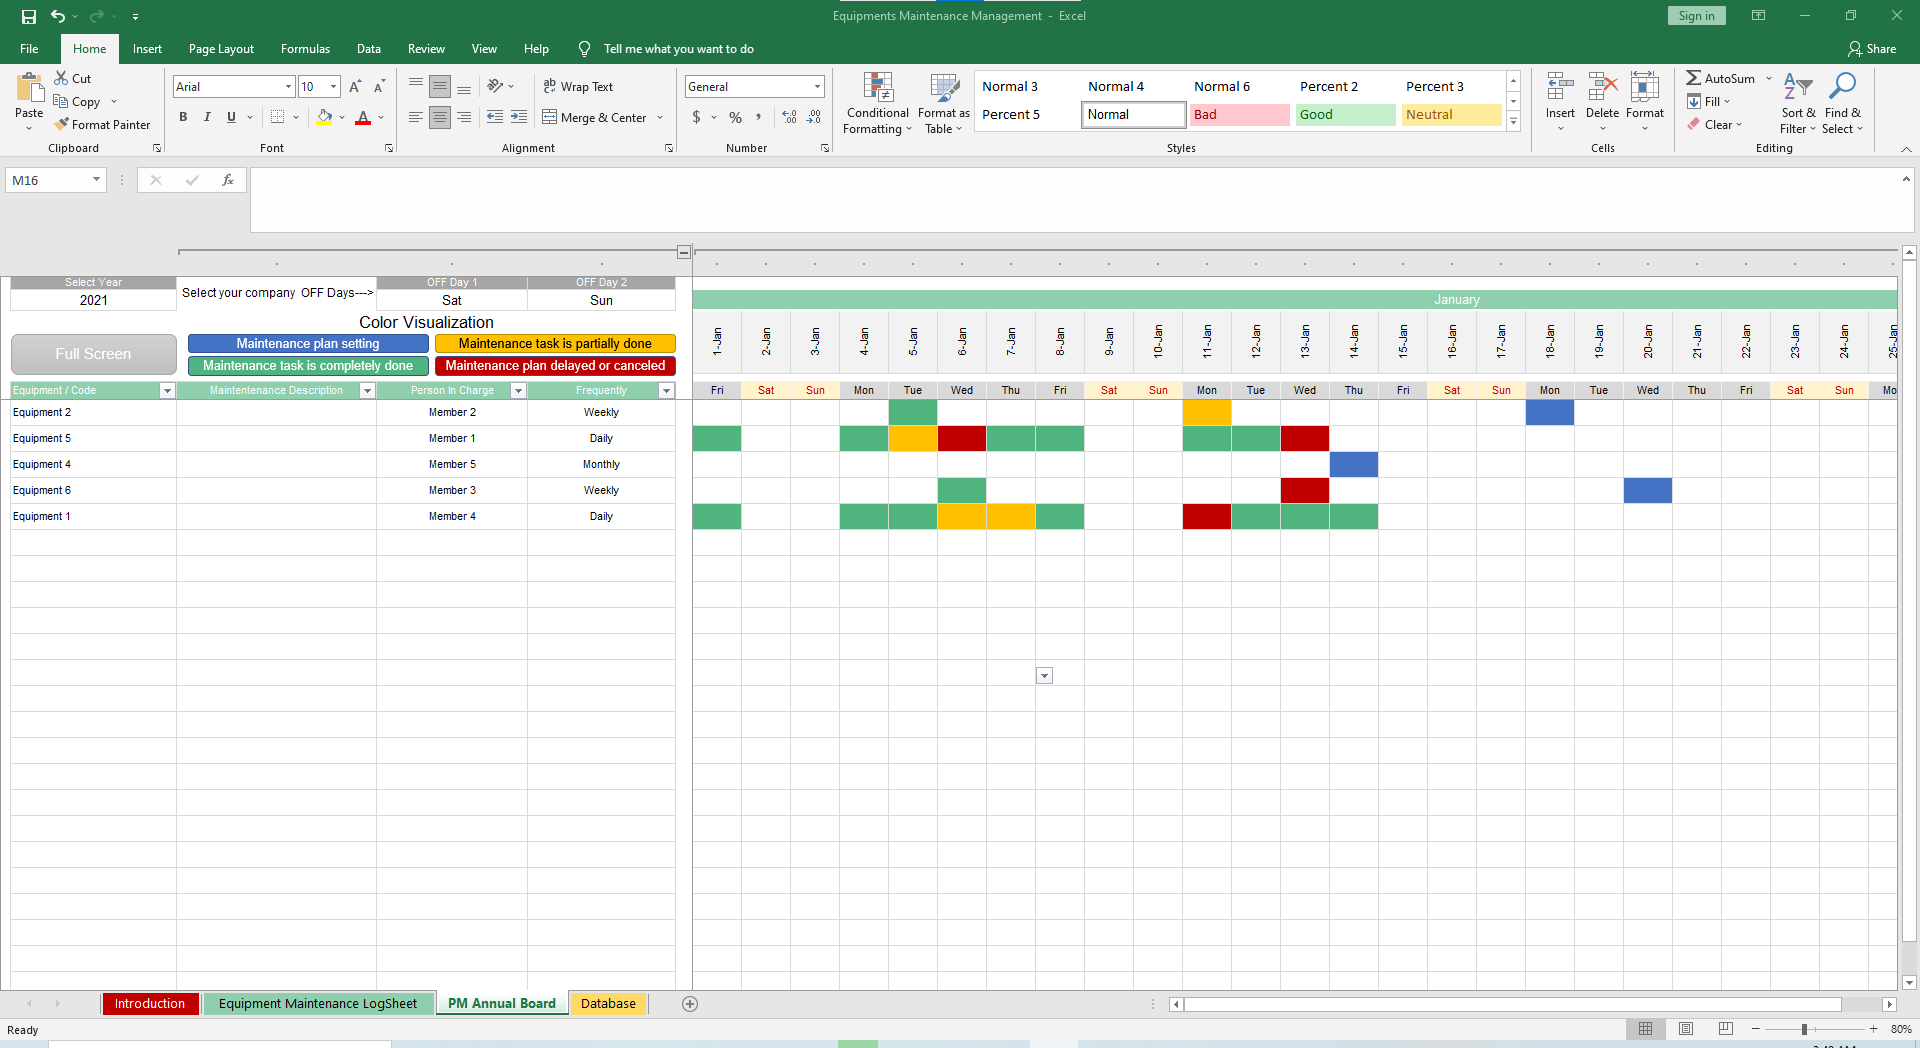Open Conditional Formatting

(878, 103)
